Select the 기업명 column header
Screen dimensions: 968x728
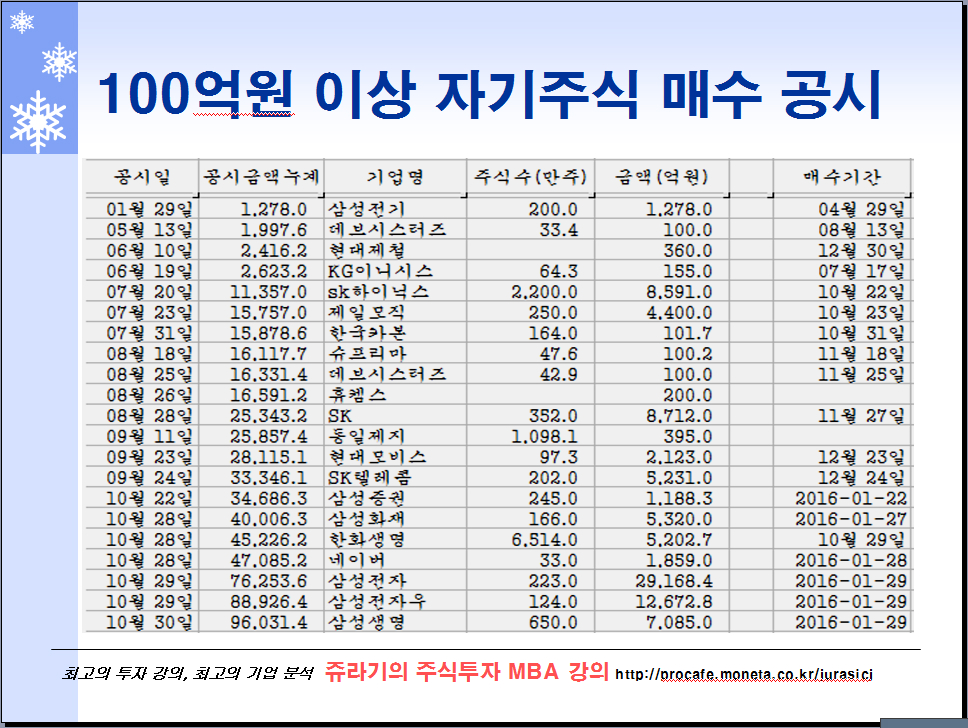395,177
